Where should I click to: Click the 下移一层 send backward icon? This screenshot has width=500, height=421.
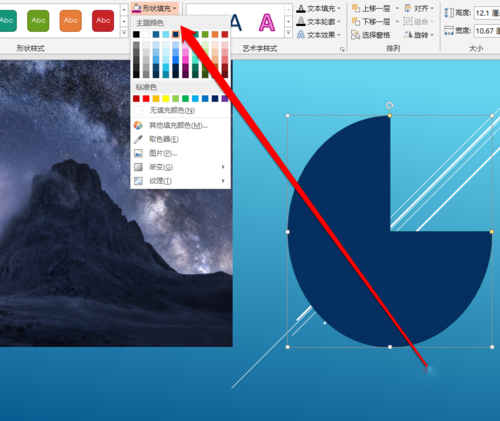356,21
